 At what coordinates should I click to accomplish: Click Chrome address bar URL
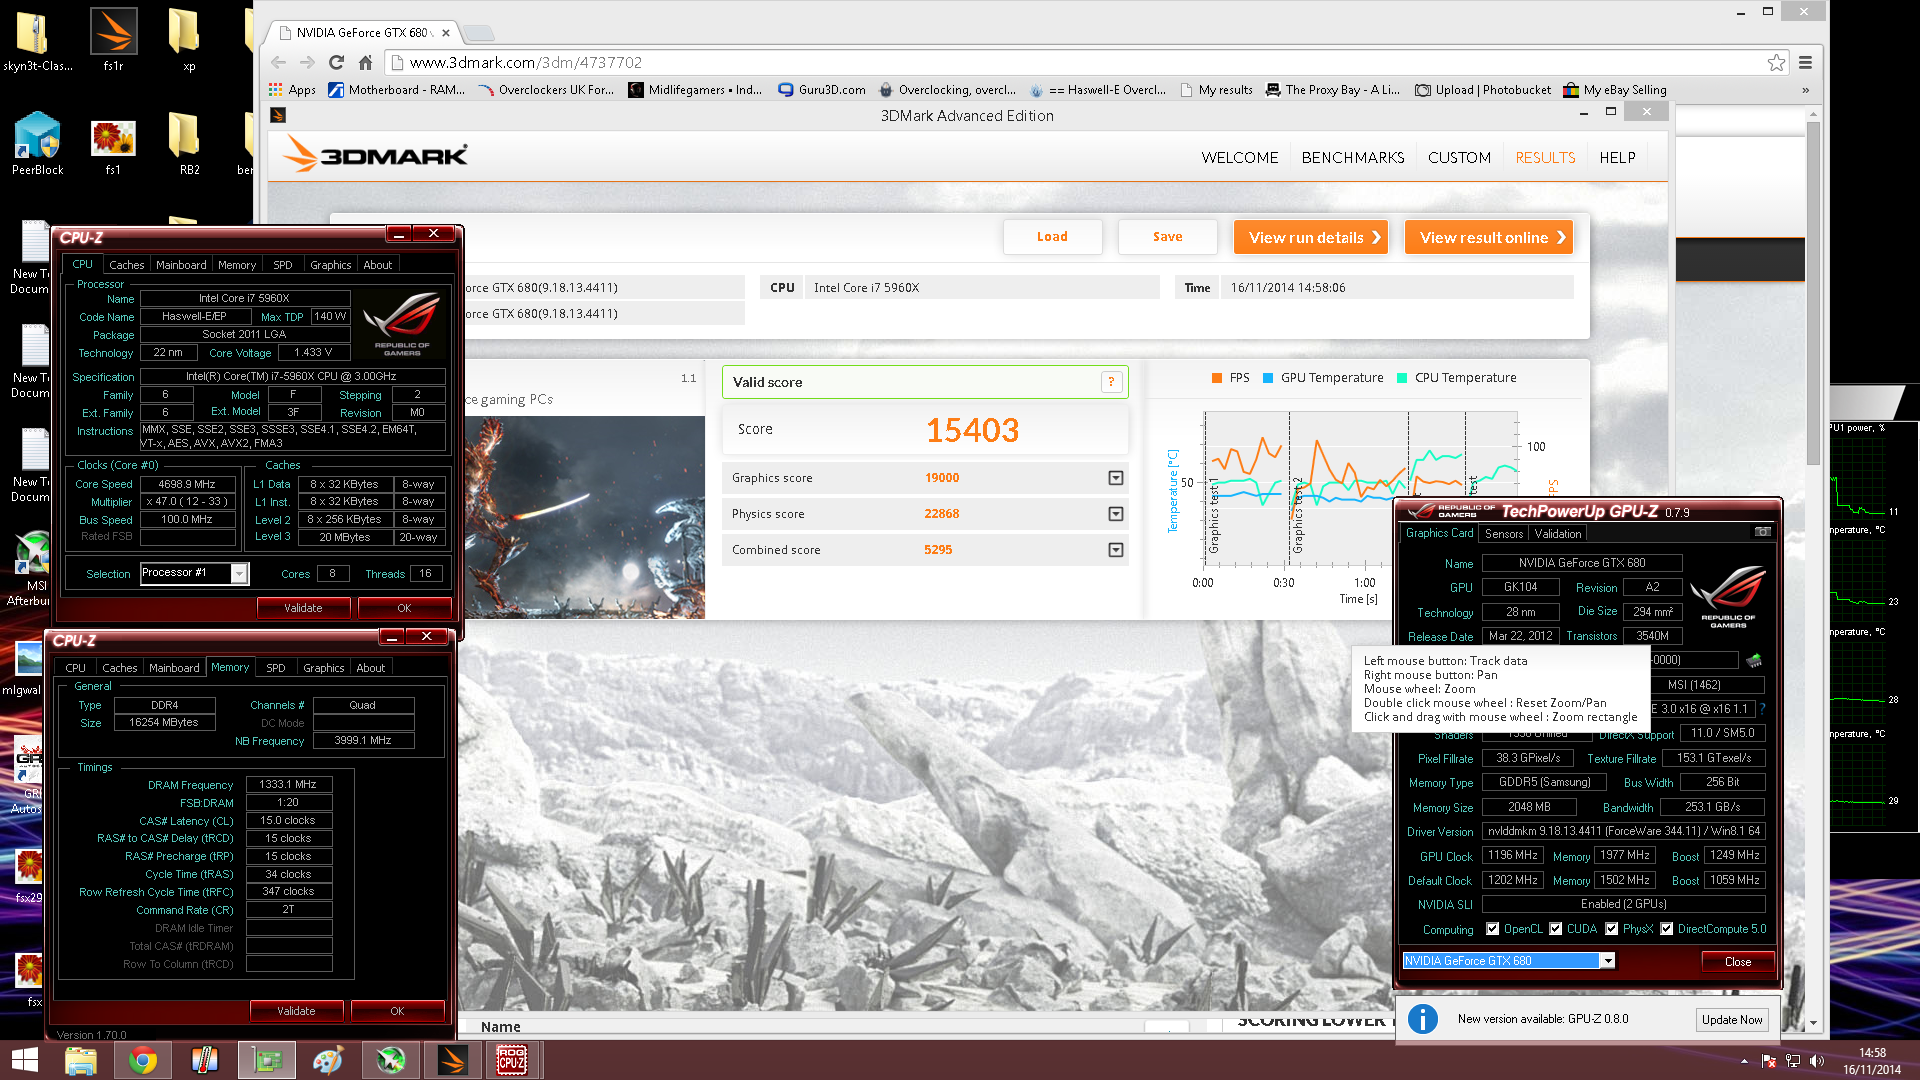tap(526, 62)
